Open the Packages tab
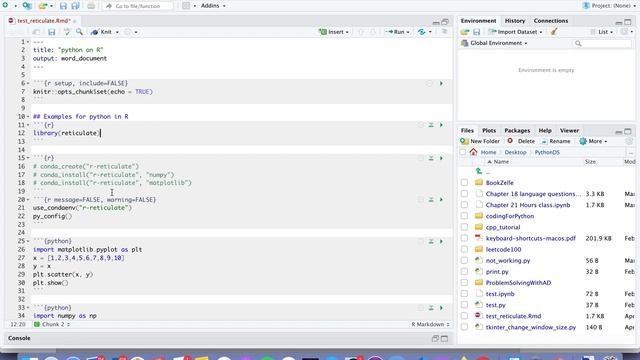Viewport: 640px width, 360px height. pos(517,131)
